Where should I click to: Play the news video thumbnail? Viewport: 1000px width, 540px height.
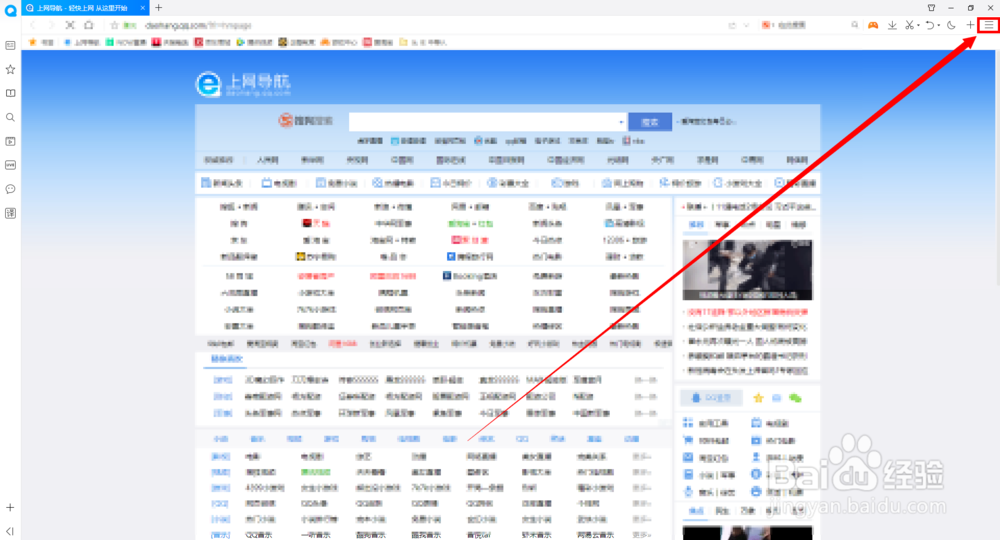coord(747,270)
